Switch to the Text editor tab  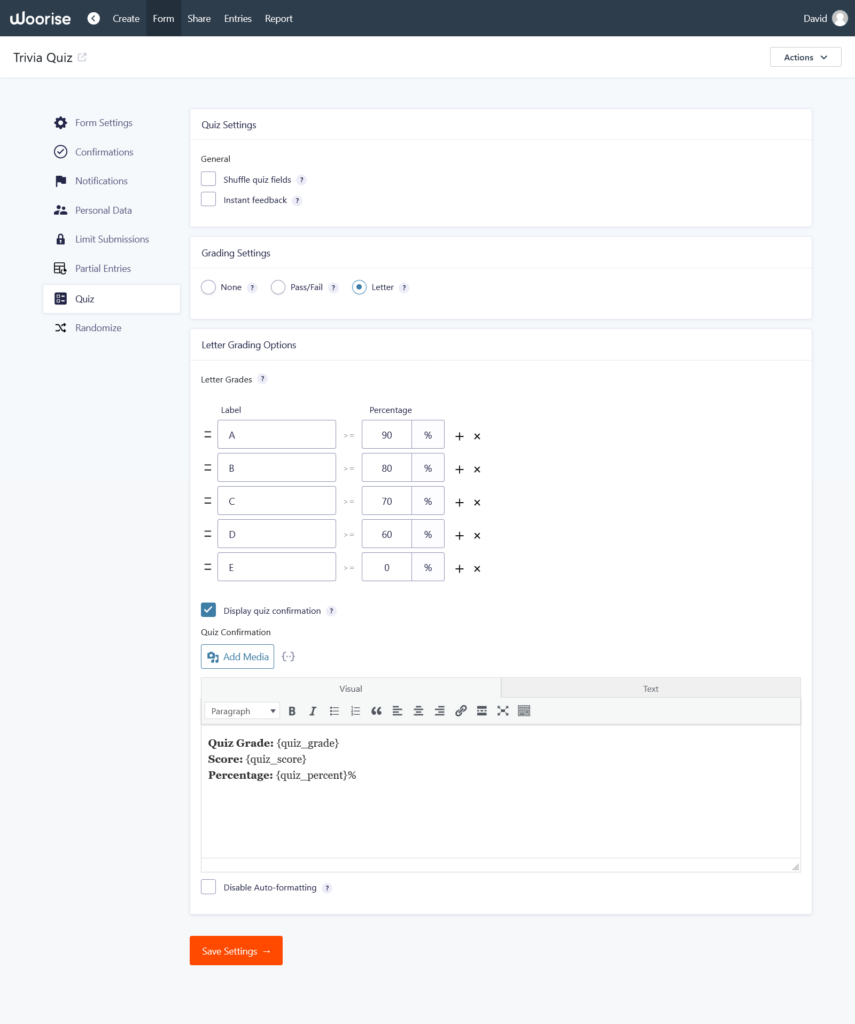point(650,688)
